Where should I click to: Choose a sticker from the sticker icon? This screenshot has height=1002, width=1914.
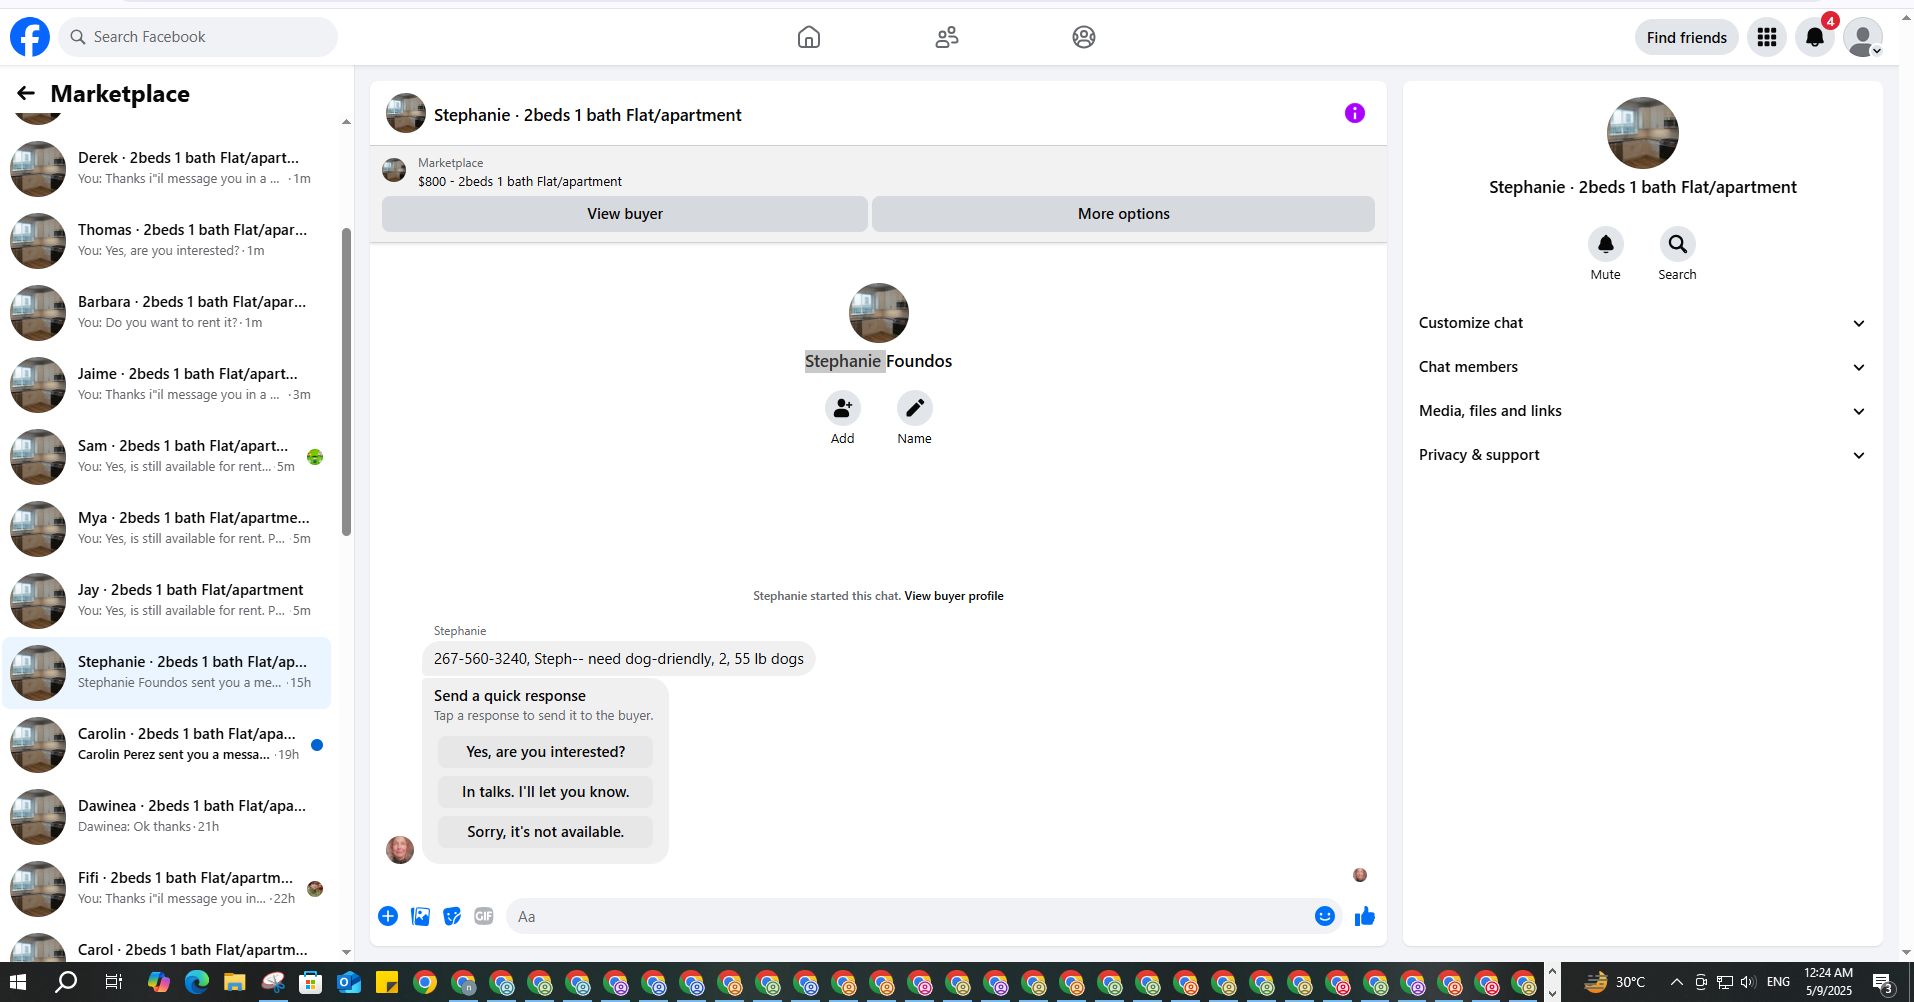[453, 916]
